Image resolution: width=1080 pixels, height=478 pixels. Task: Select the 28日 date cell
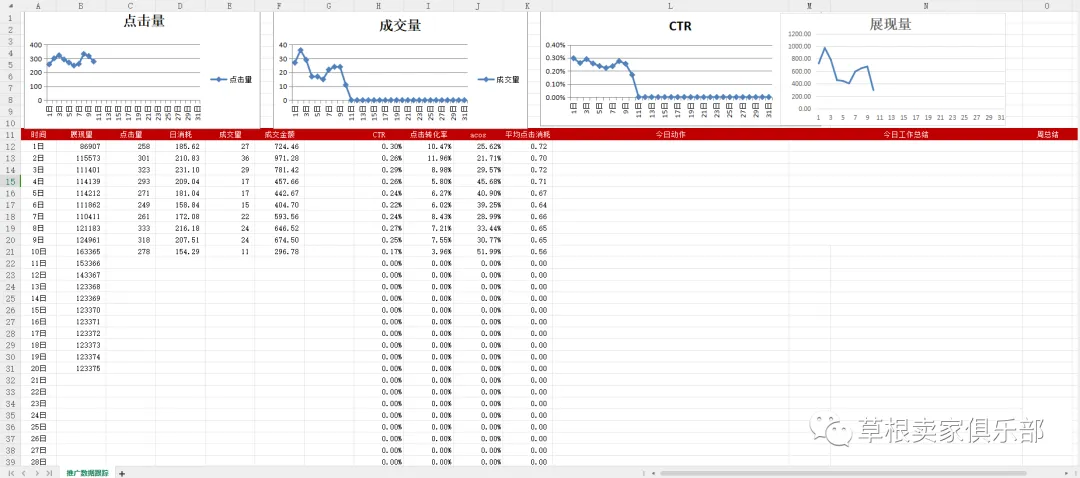click(38, 461)
